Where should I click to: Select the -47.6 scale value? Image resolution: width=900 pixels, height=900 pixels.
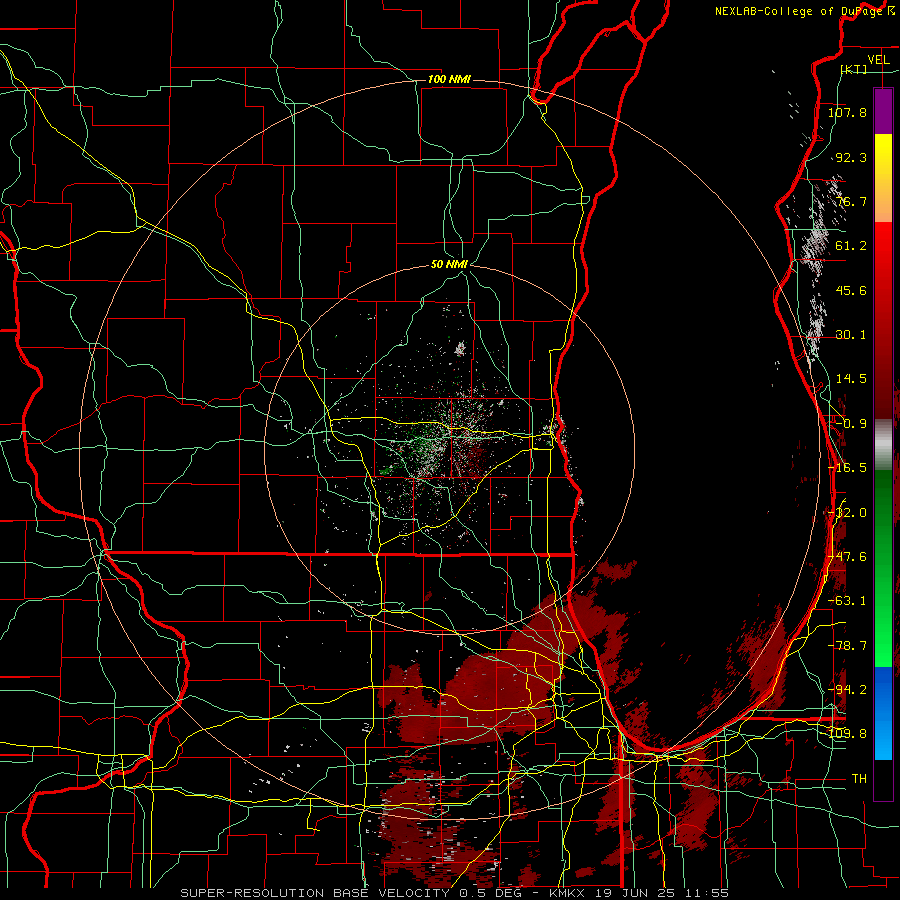coord(847,557)
